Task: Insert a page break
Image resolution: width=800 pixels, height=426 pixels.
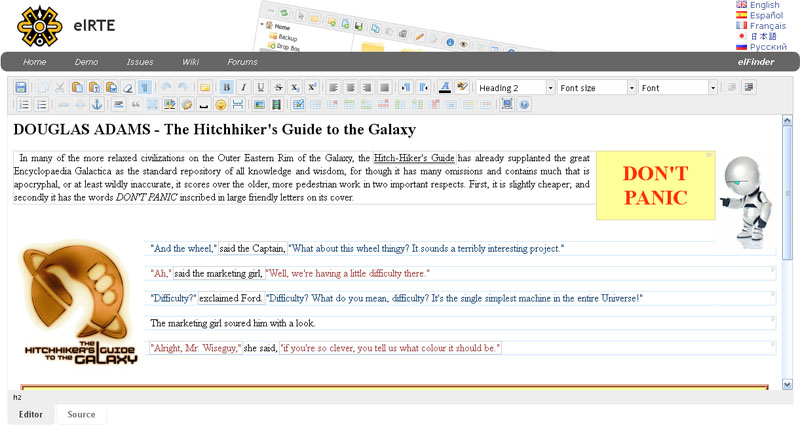Action: click(x=238, y=105)
